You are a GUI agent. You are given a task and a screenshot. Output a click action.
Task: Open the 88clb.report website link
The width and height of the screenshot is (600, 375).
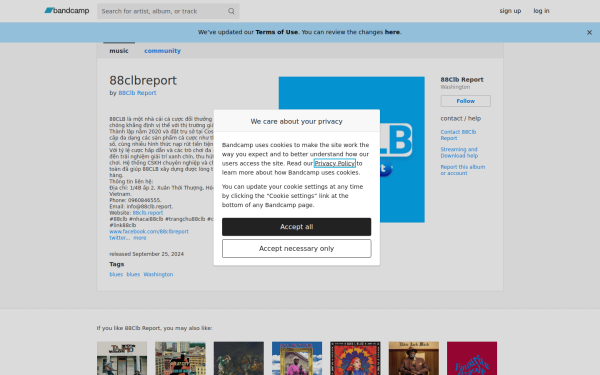click(148, 213)
